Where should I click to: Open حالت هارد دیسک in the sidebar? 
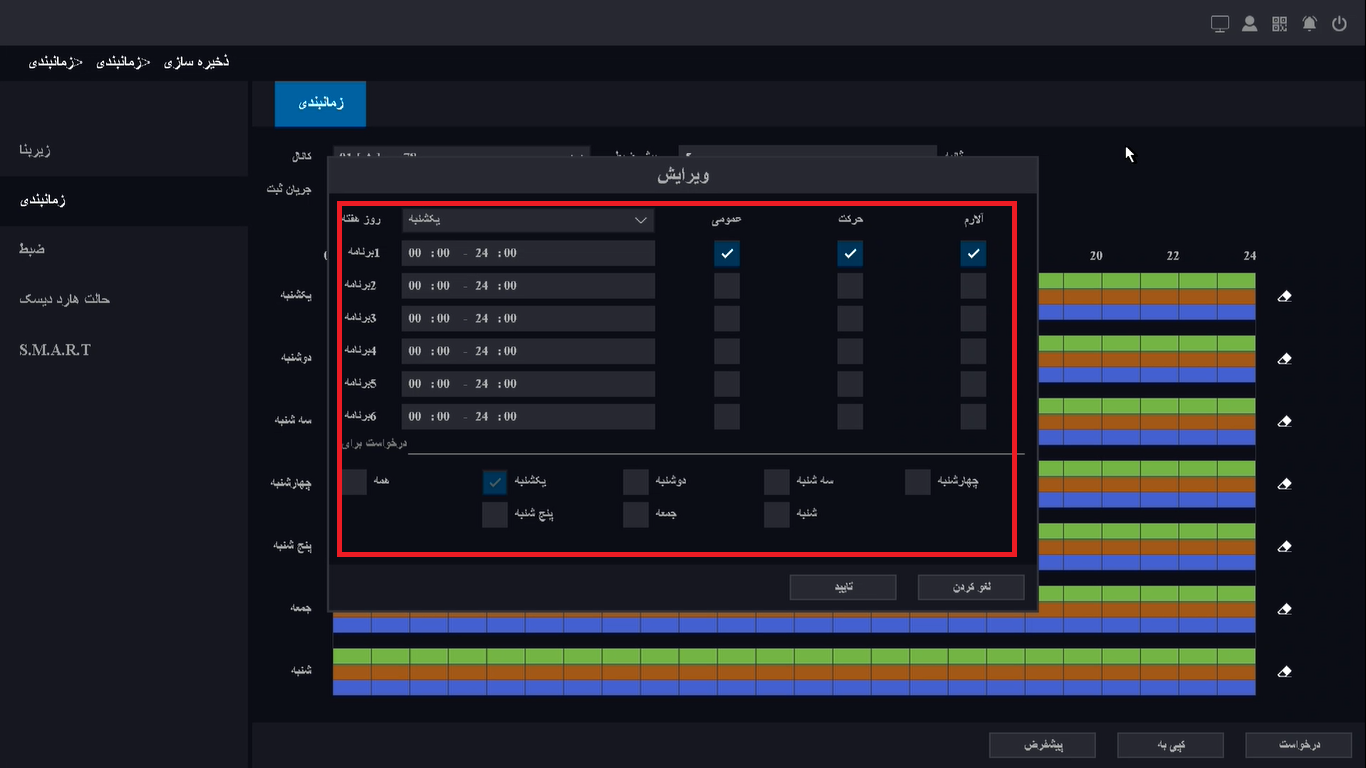point(124,299)
